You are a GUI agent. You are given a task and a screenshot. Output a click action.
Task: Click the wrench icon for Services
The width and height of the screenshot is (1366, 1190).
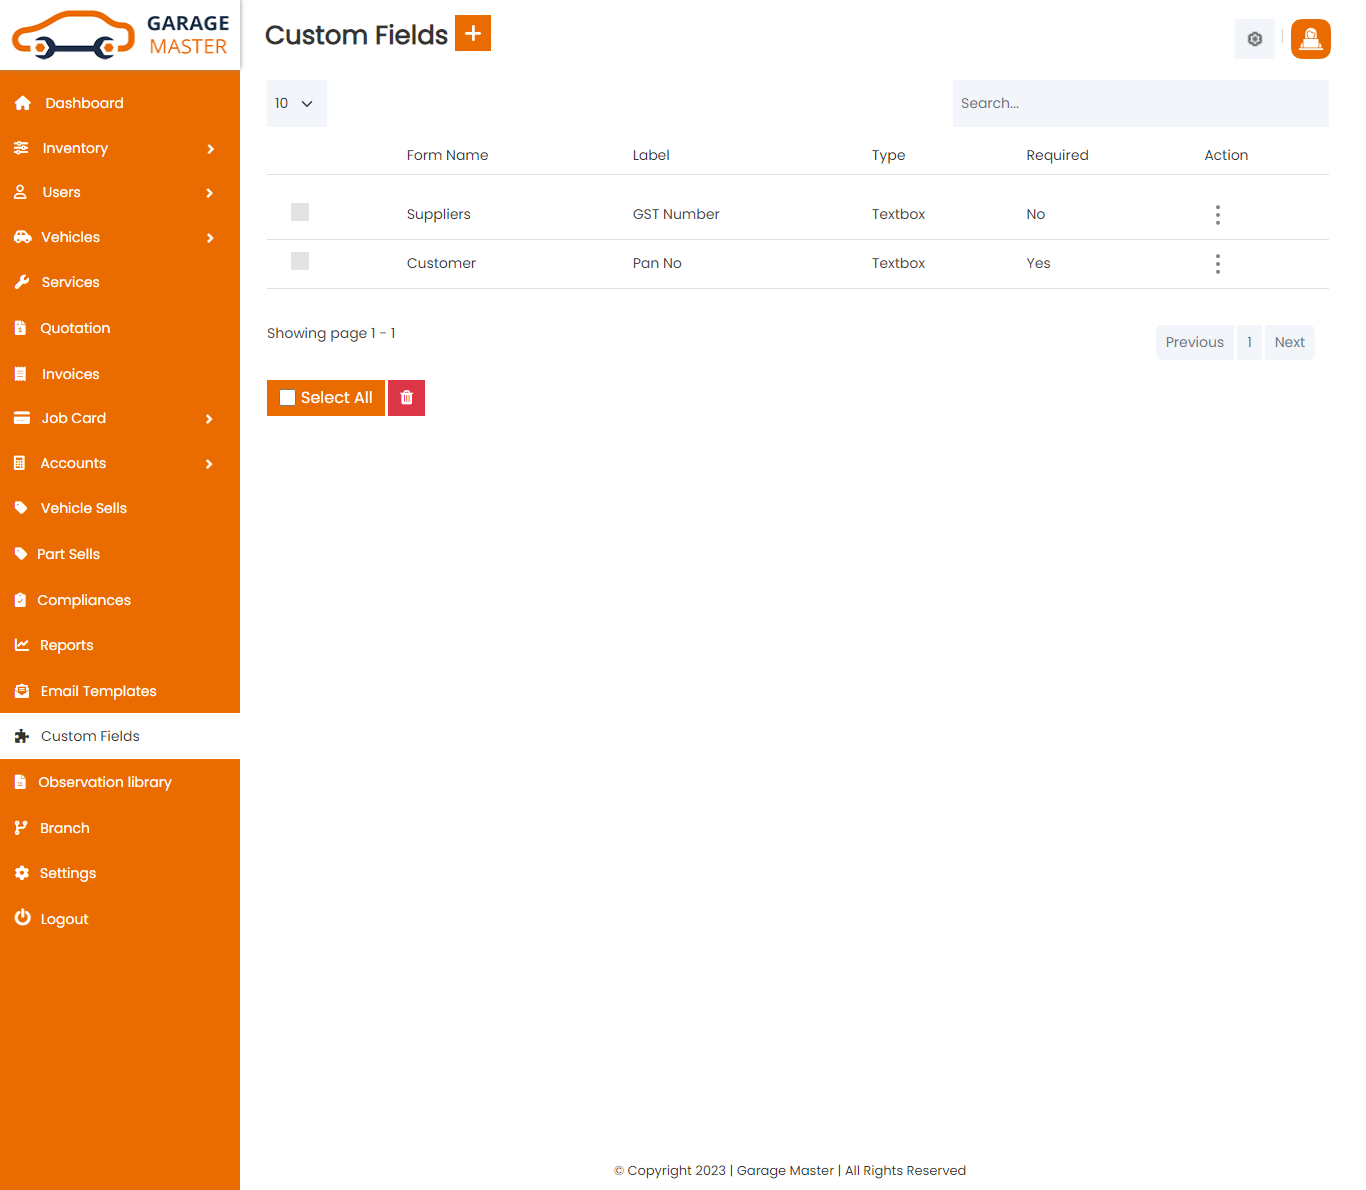pos(22,282)
